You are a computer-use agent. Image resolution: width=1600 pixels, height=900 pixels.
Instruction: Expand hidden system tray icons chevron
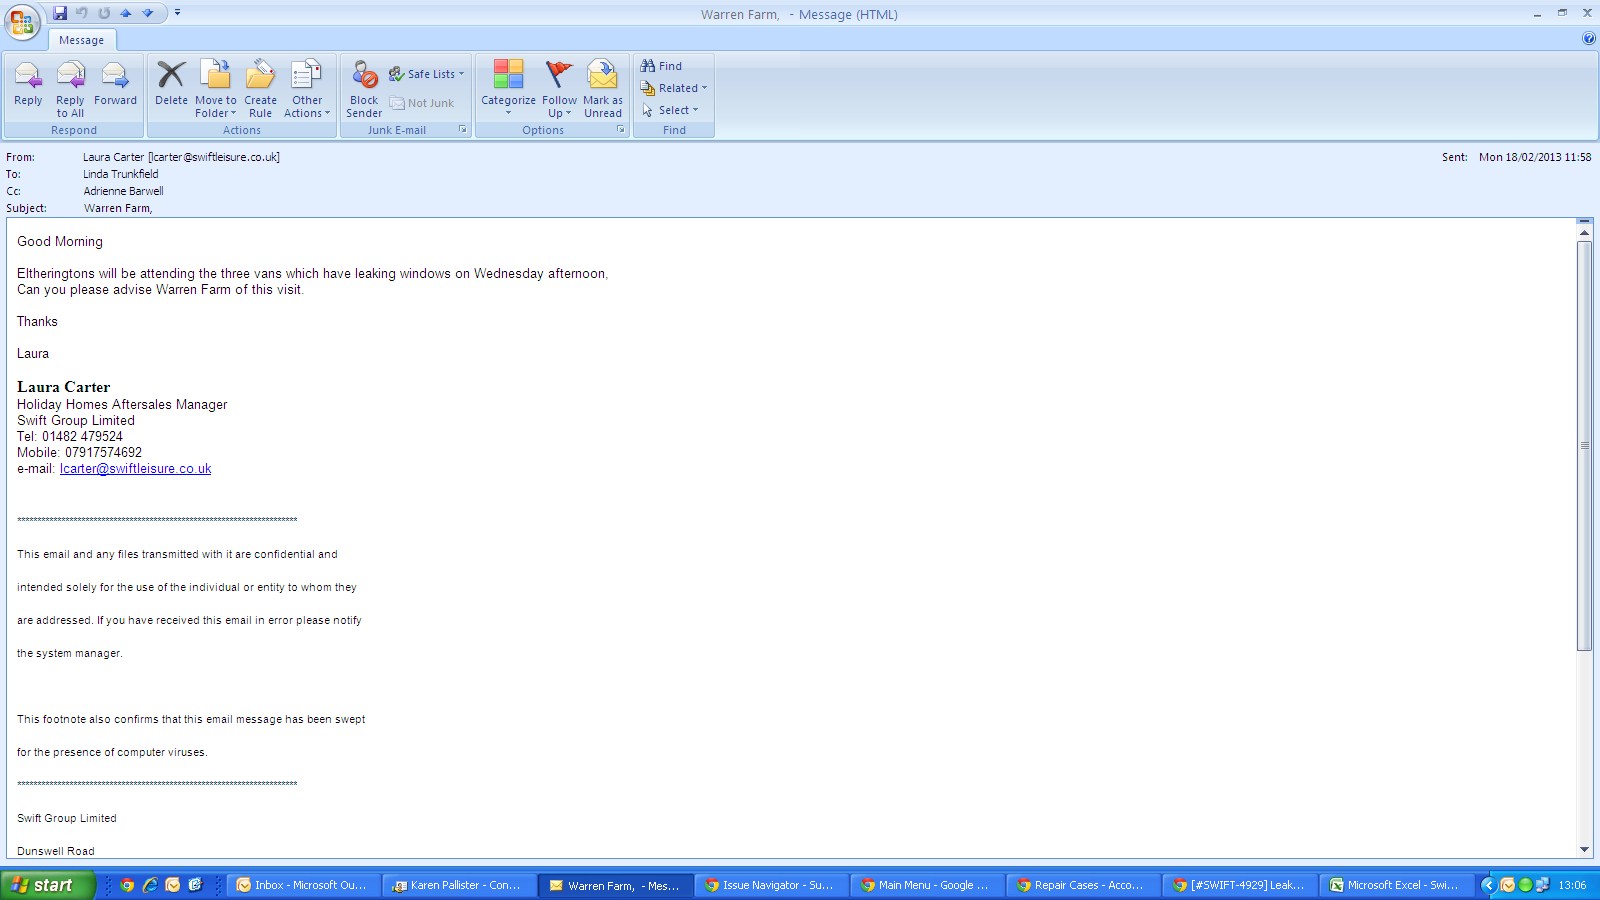pos(1488,885)
